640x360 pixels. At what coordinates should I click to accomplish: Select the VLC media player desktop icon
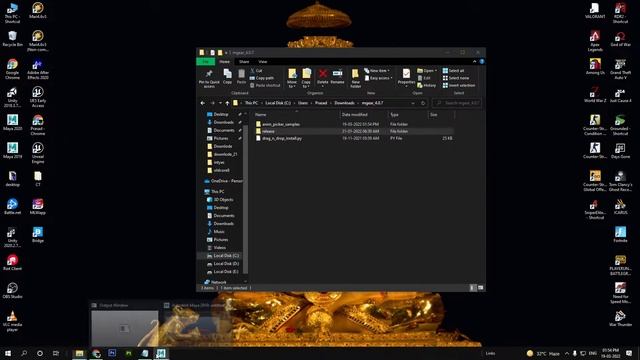[x=12, y=321]
